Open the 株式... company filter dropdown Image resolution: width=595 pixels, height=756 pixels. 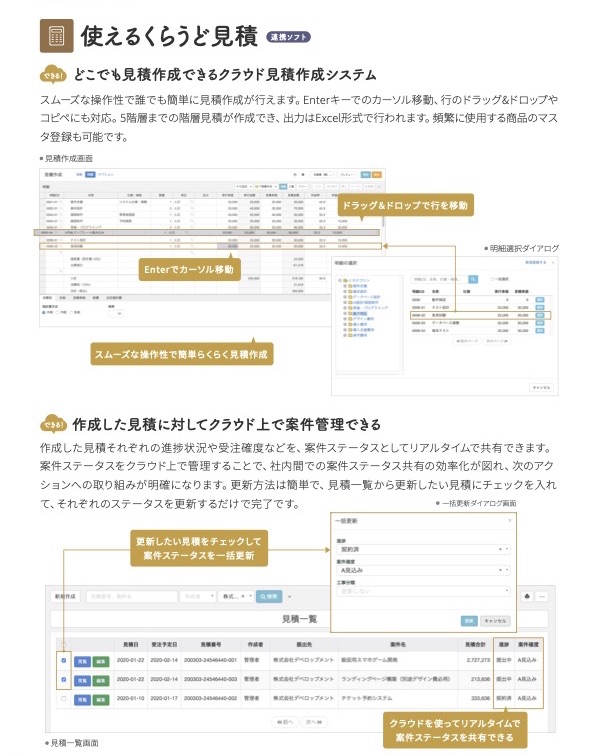pyautogui.click(x=236, y=596)
